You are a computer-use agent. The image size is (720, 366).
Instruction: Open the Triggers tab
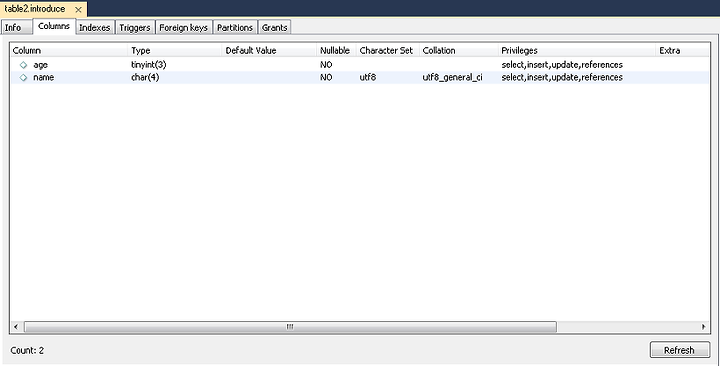click(x=135, y=28)
